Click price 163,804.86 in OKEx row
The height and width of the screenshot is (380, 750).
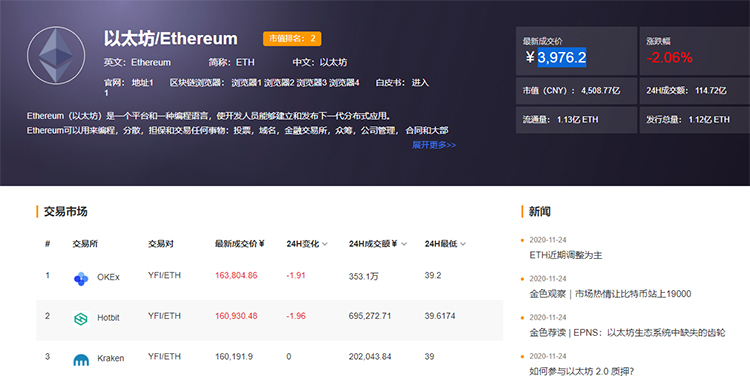tap(236, 275)
